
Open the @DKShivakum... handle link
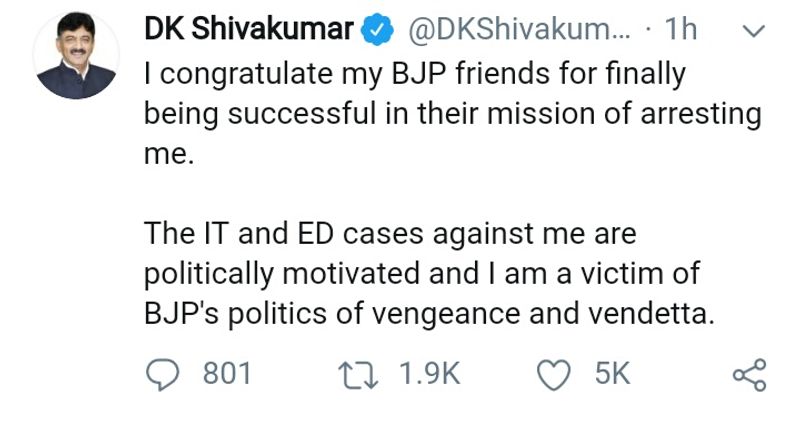(x=518, y=31)
